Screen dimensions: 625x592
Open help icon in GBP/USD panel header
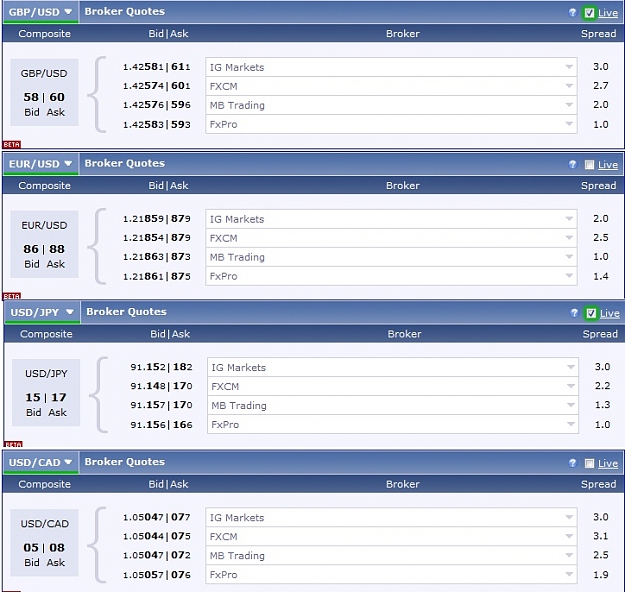pos(572,12)
